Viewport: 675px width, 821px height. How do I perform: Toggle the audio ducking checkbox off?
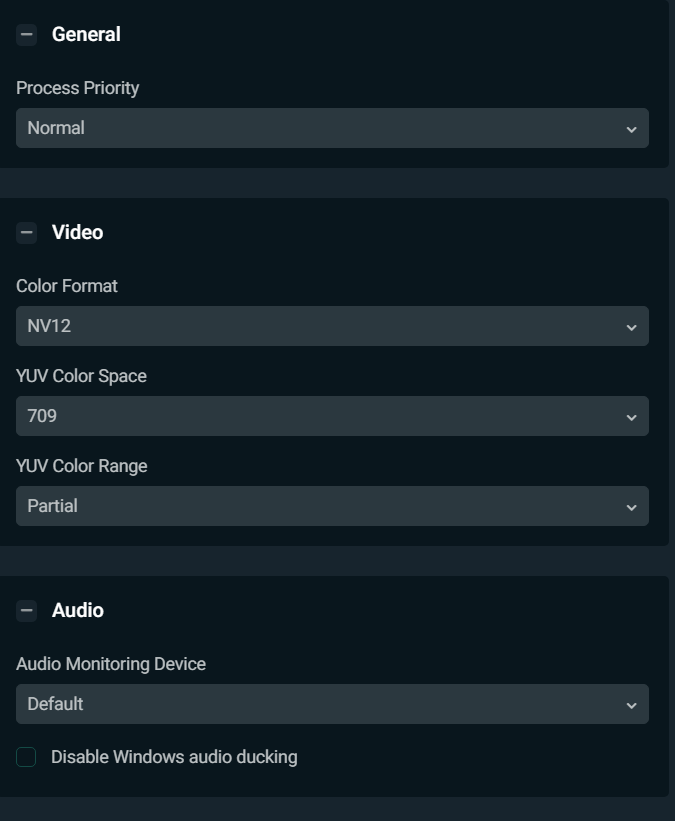tap(25, 757)
